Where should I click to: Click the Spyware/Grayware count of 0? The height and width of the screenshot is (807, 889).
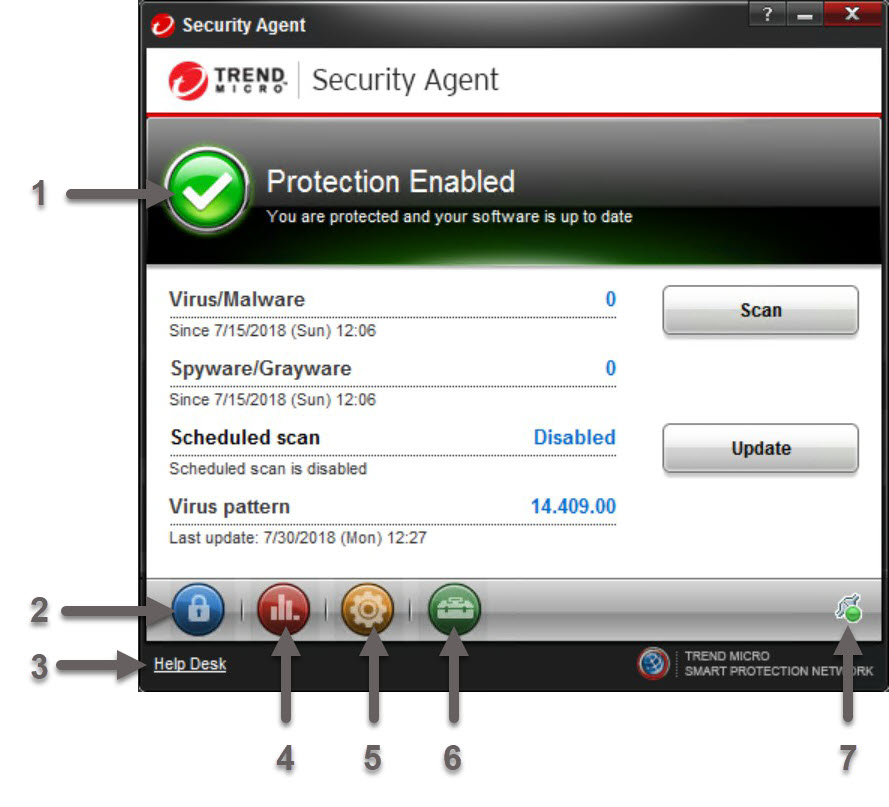610,368
